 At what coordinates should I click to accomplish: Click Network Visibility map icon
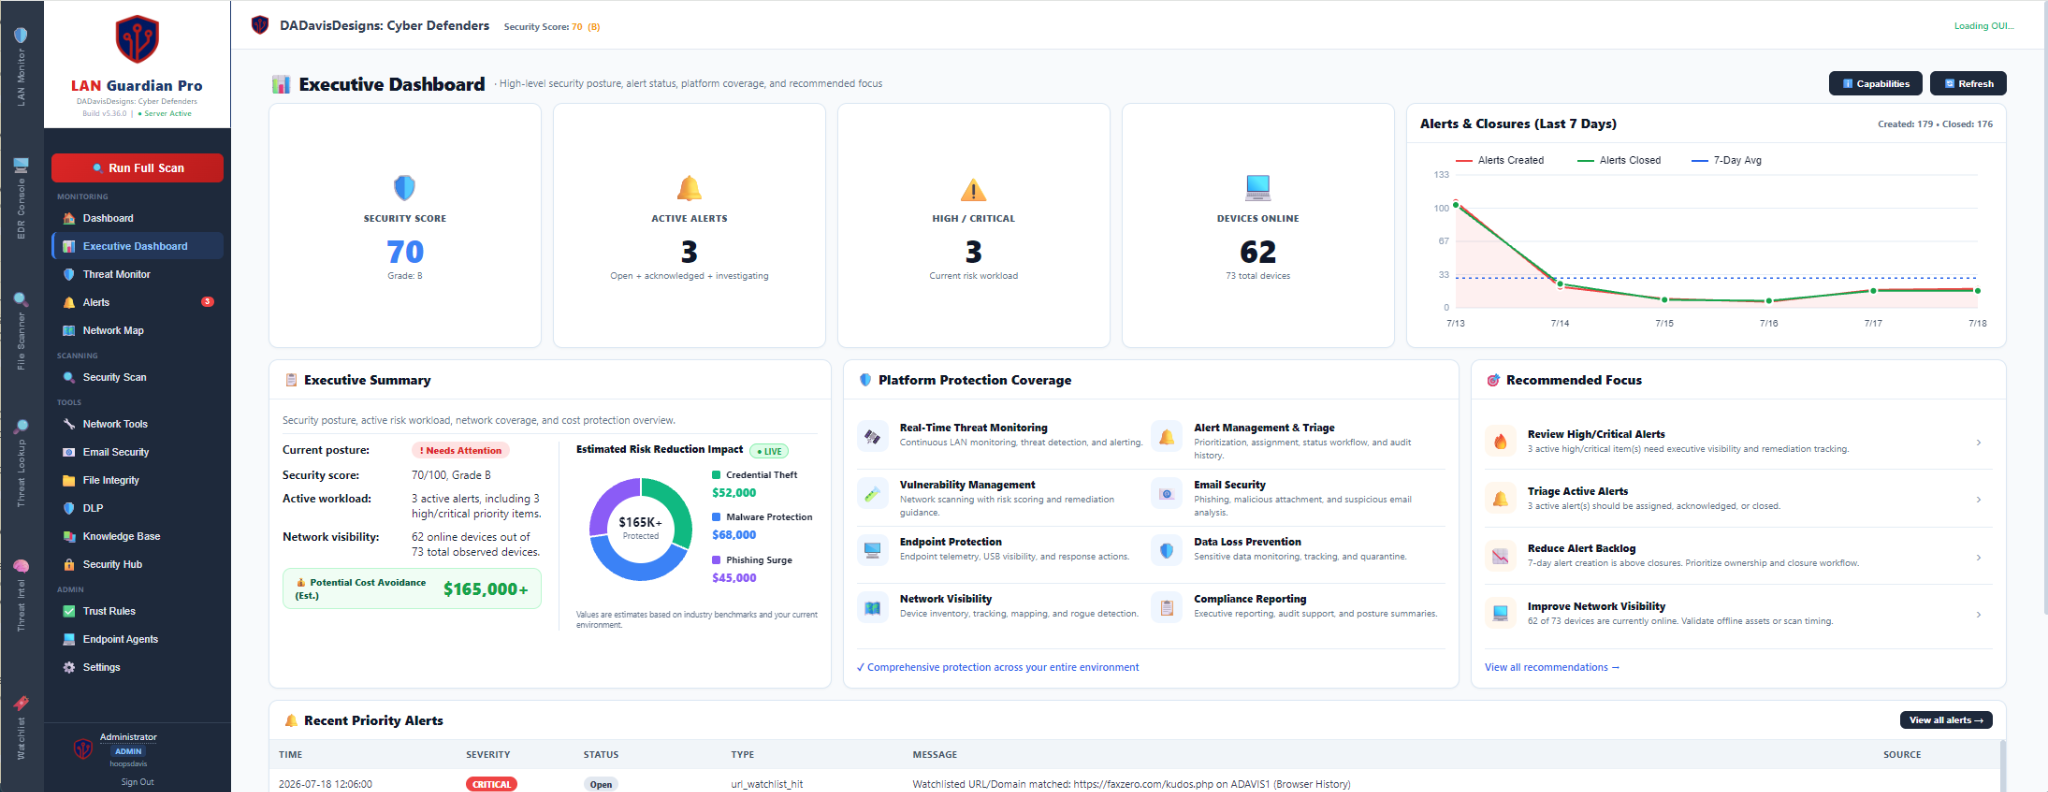(x=873, y=608)
